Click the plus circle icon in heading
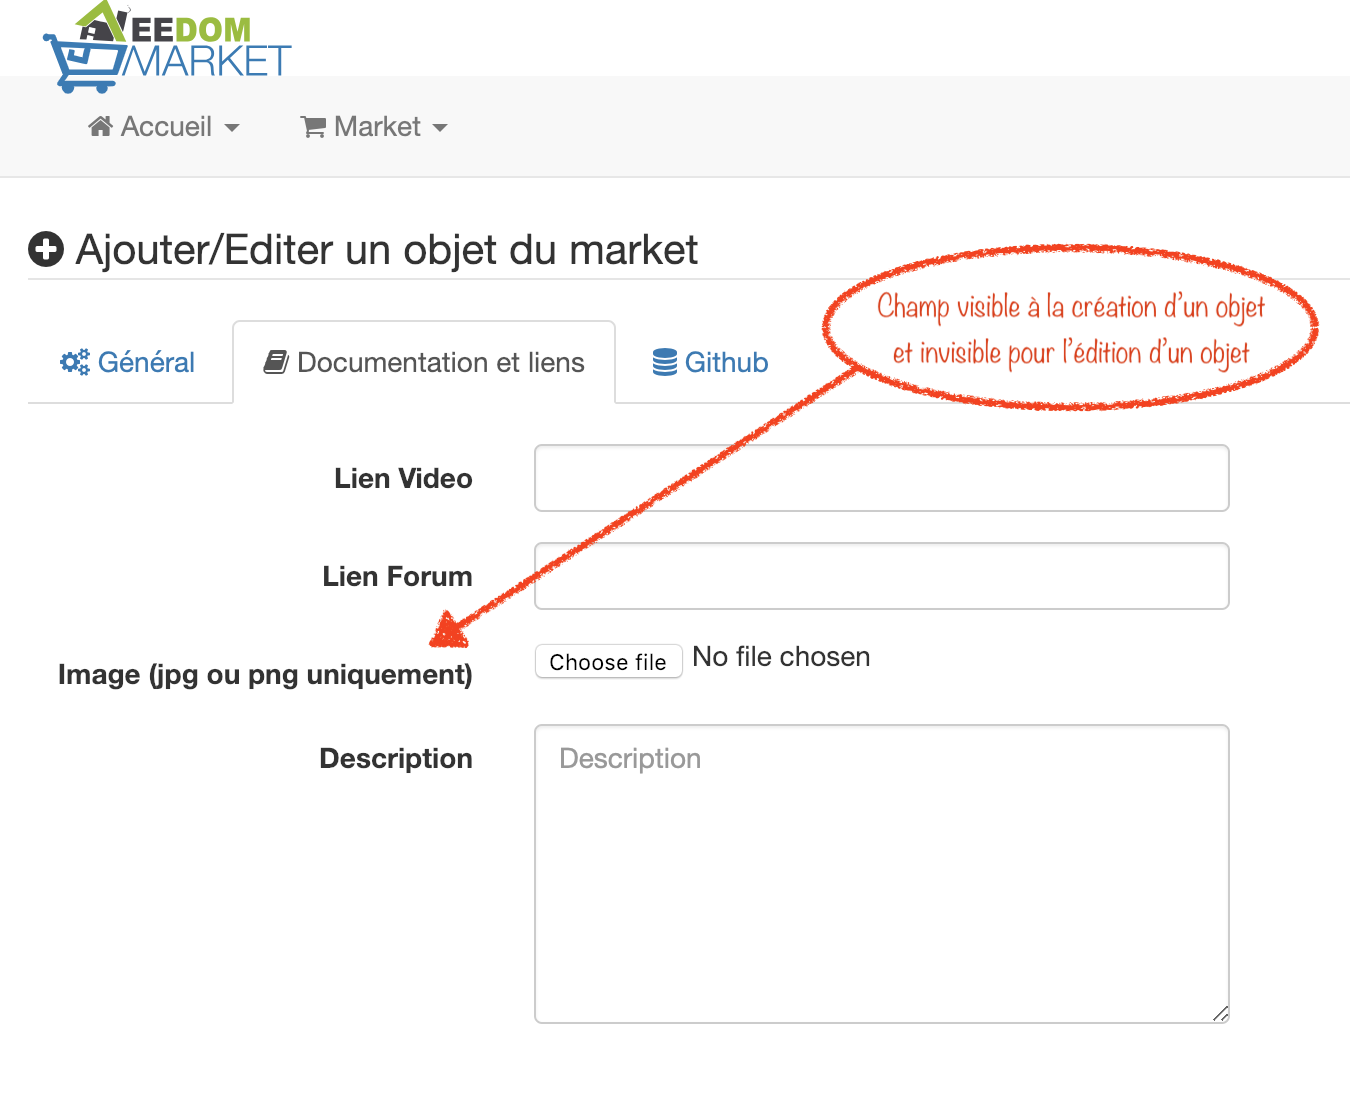Image resolution: width=1350 pixels, height=1100 pixels. point(46,249)
